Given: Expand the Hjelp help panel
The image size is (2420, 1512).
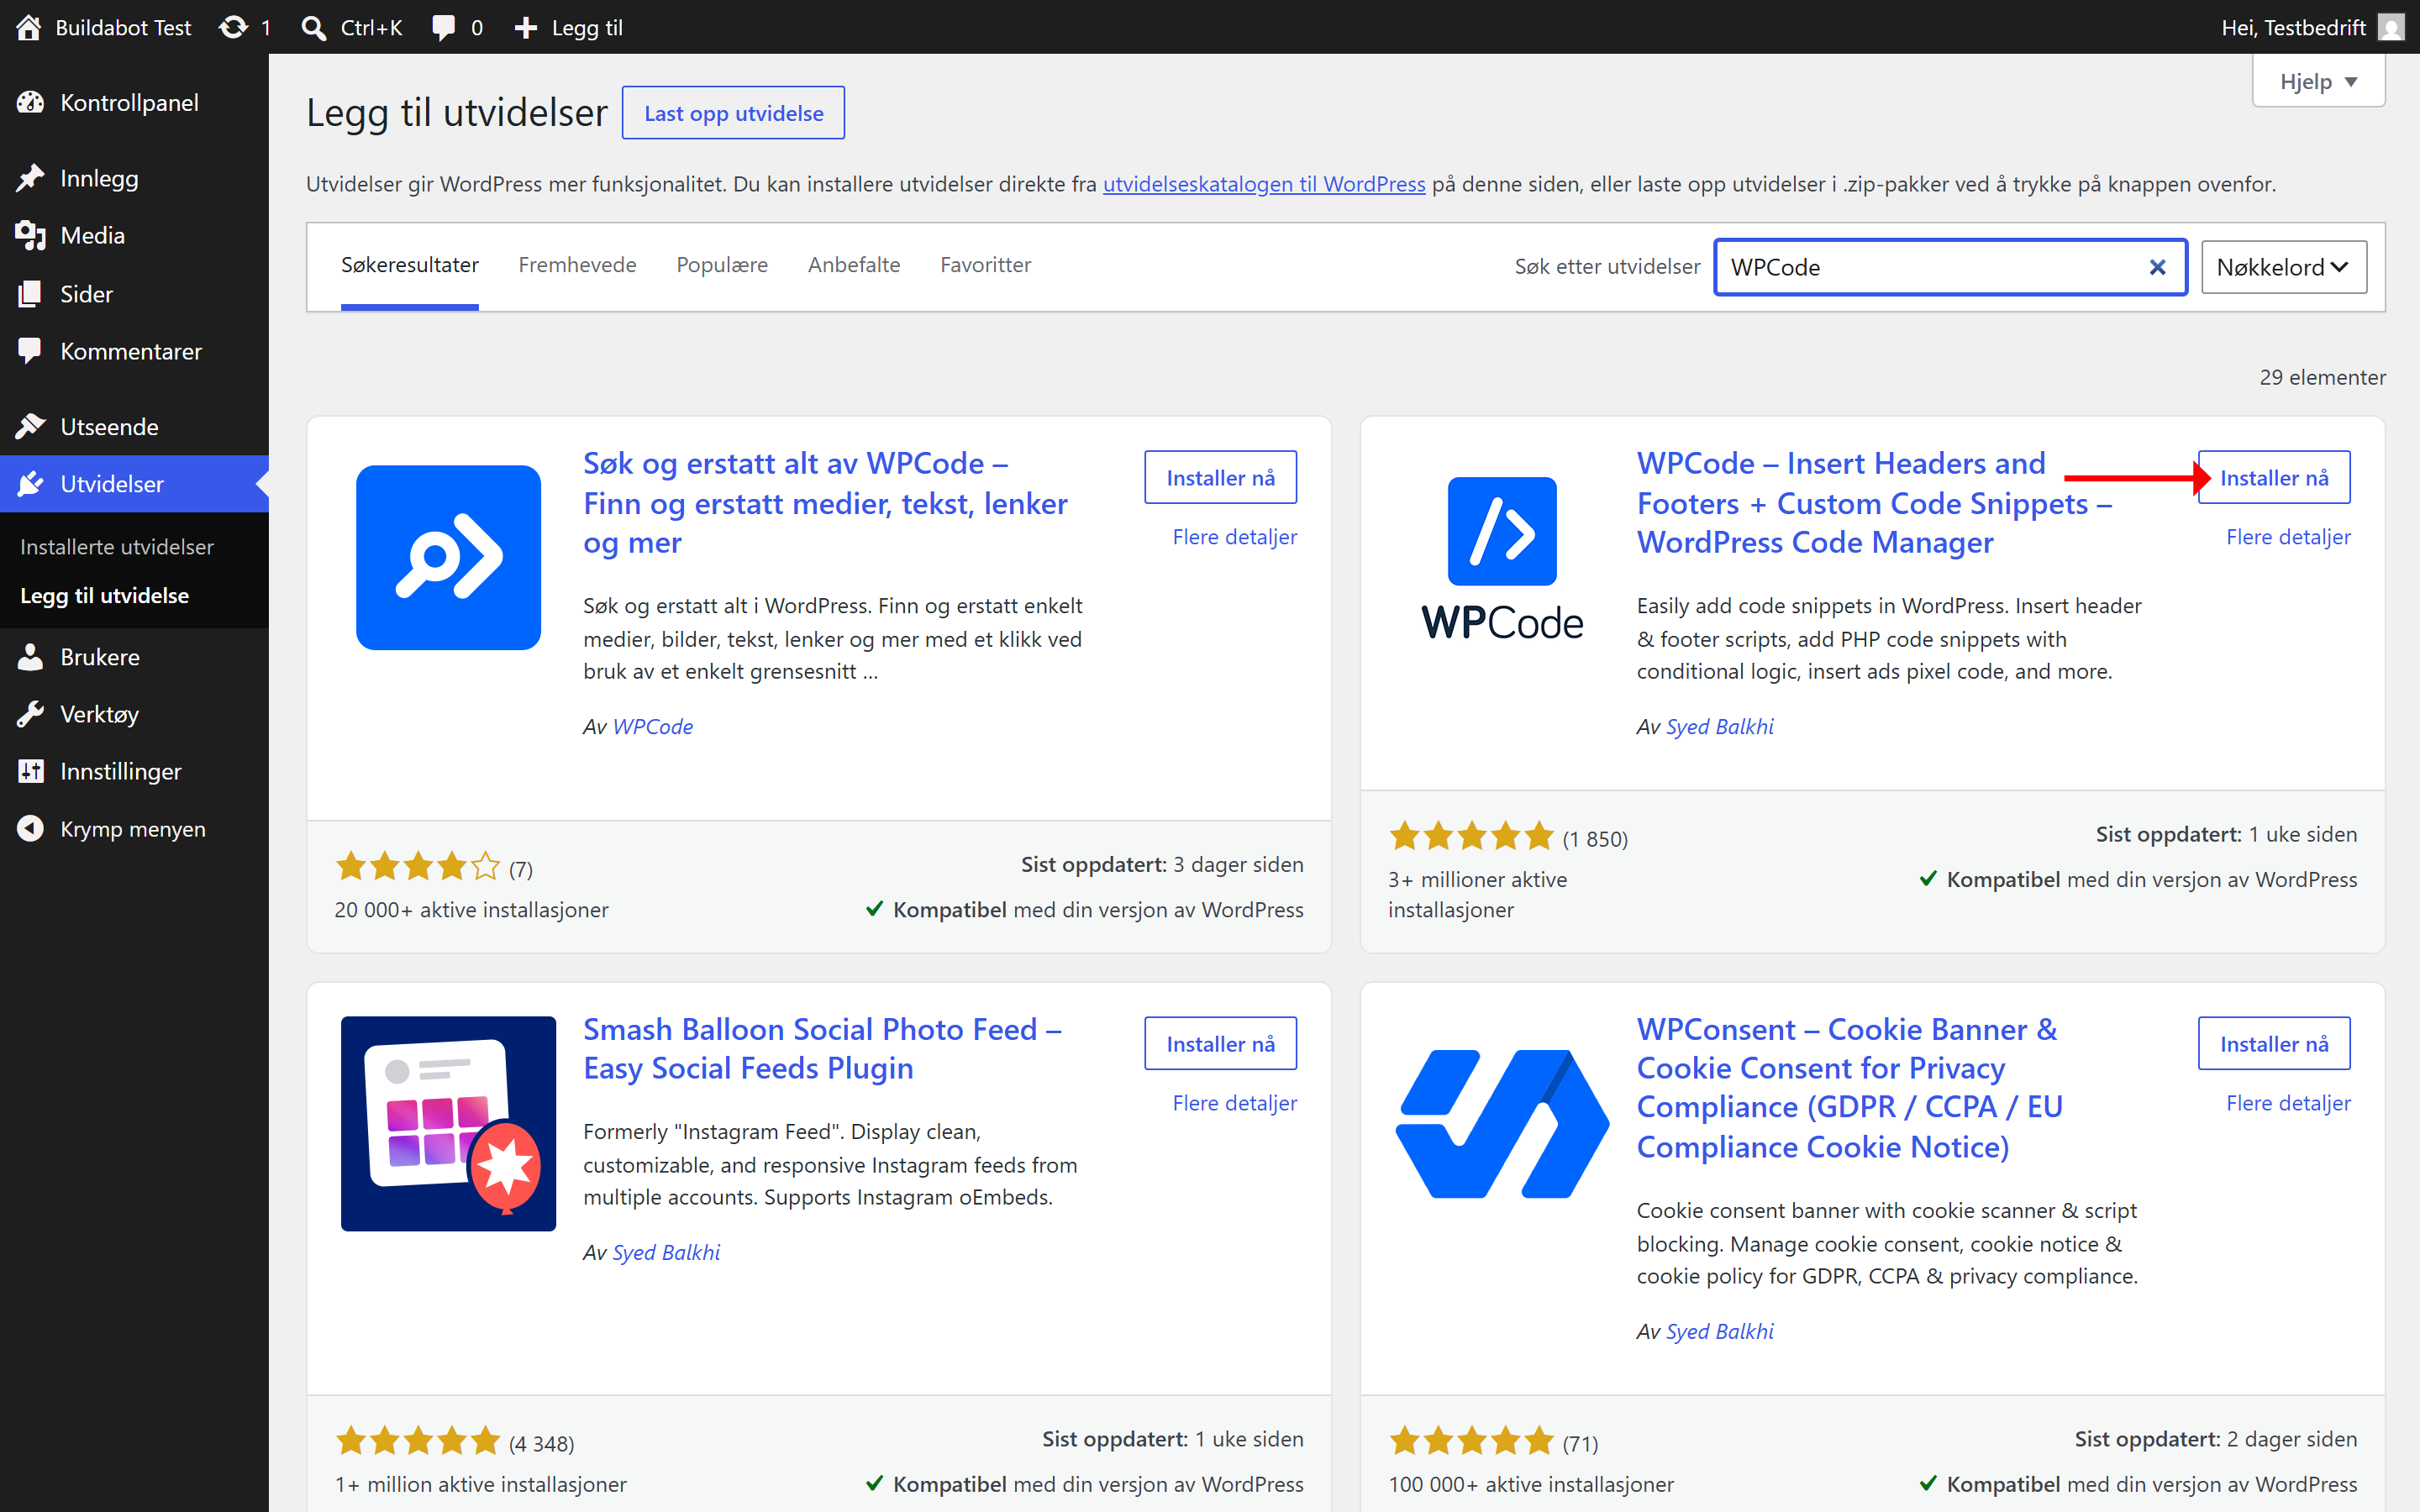Looking at the screenshot, I should click(2318, 82).
